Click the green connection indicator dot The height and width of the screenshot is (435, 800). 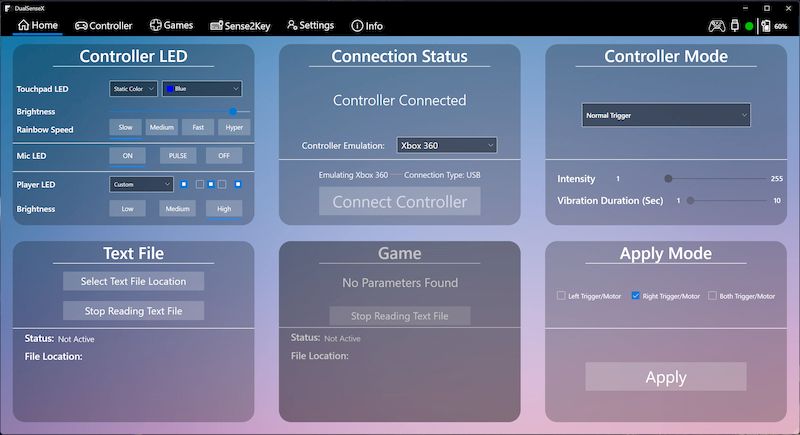tap(749, 26)
